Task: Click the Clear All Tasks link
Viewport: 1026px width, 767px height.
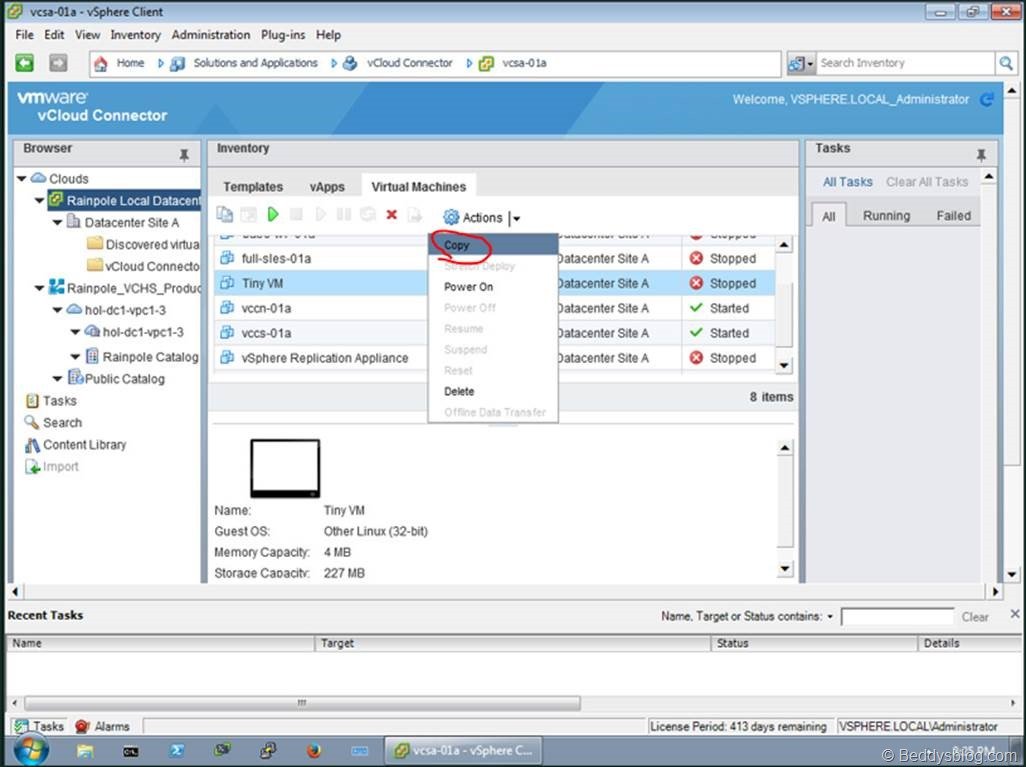Action: (x=927, y=182)
